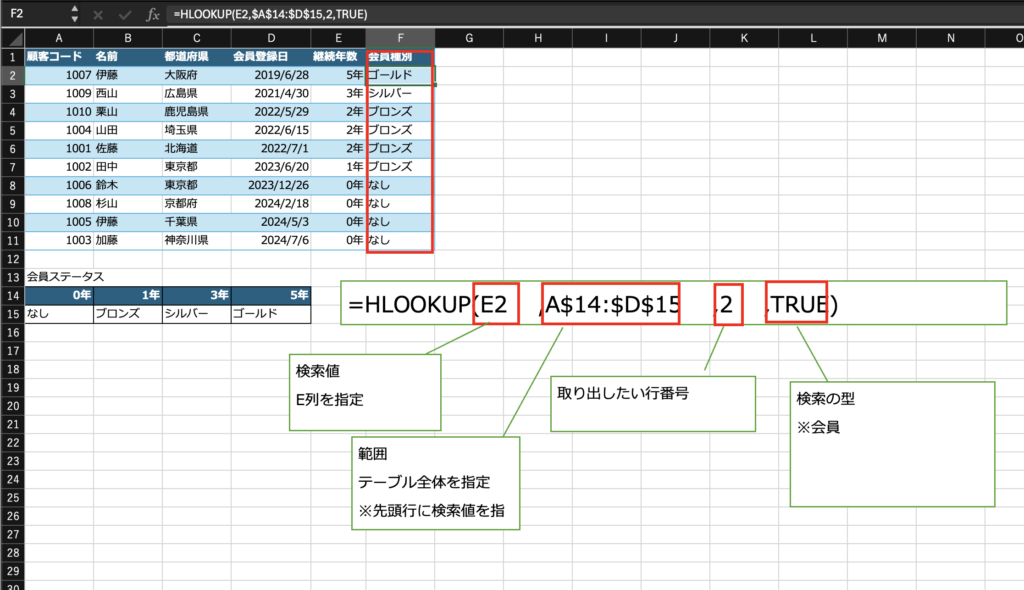Image resolution: width=1024 pixels, height=590 pixels.
Task: Click inside the HLOOKUP formula bar text
Action: point(270,15)
